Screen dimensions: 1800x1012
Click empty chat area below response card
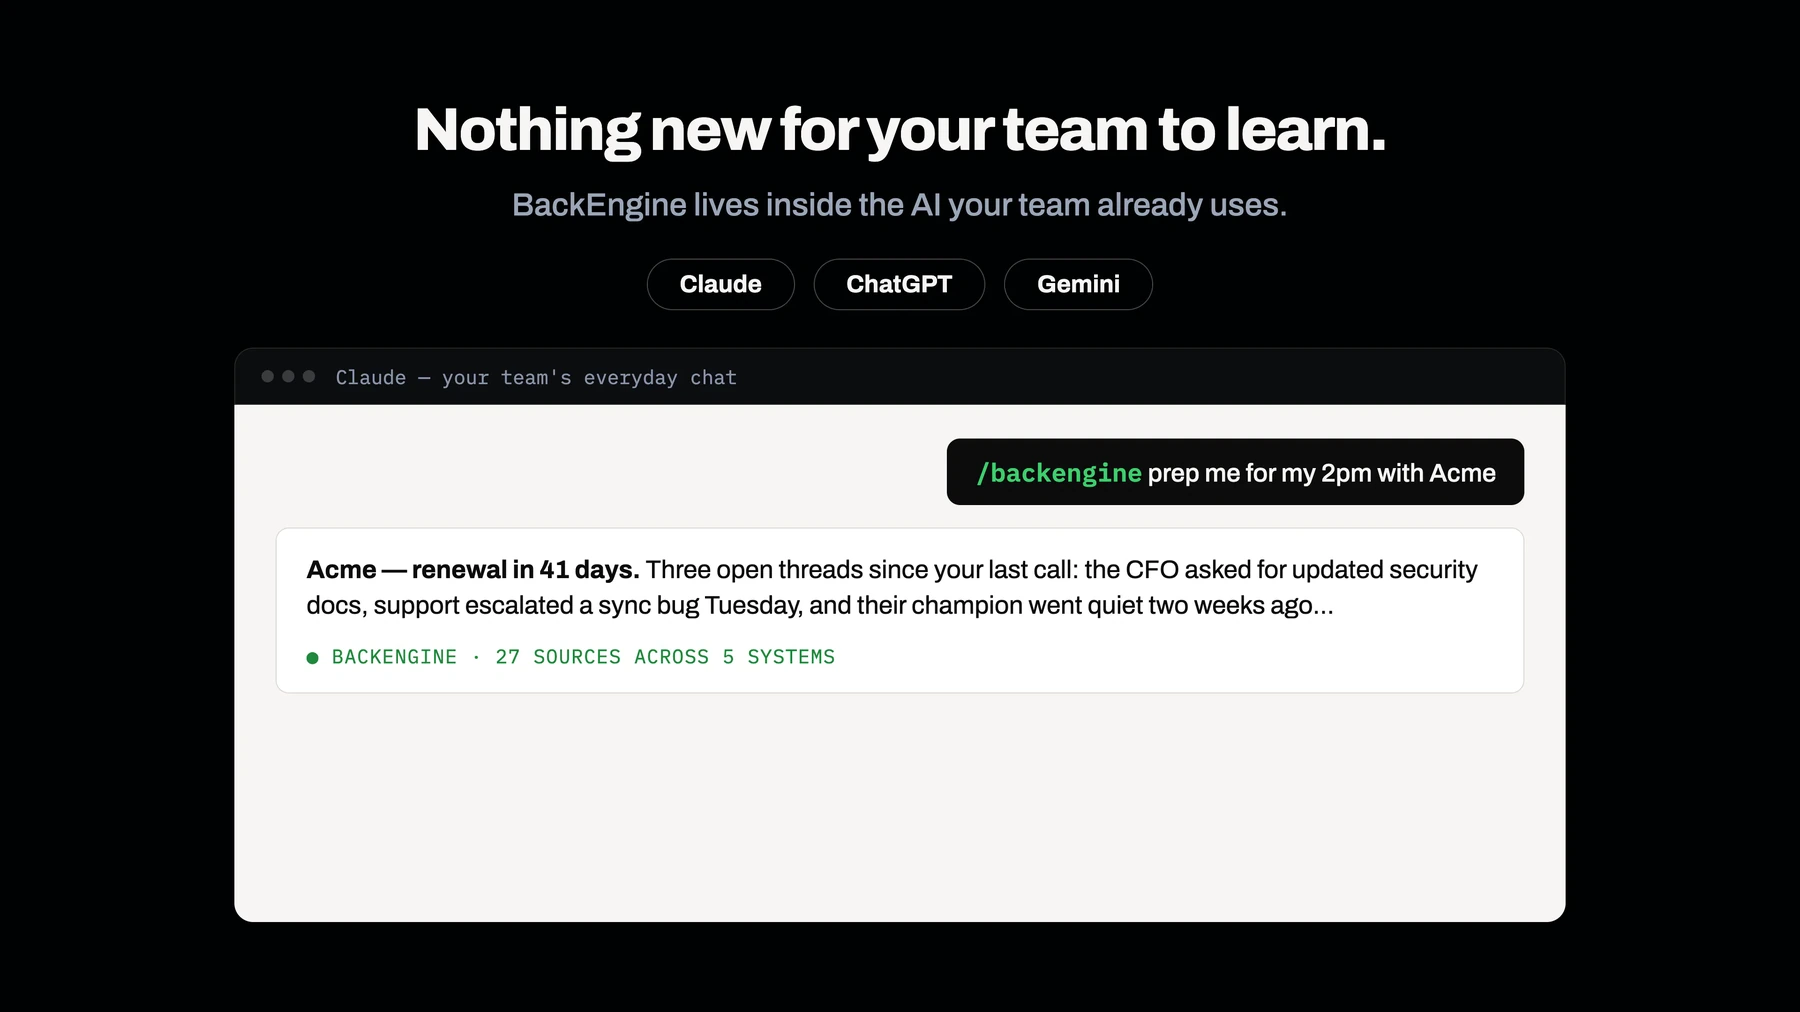900,806
